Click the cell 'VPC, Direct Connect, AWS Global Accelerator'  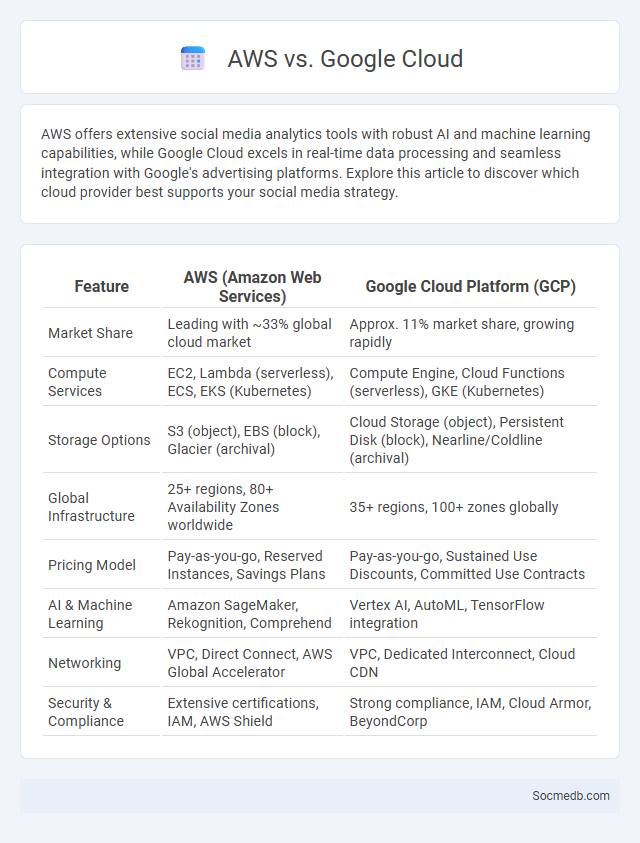click(x=252, y=663)
